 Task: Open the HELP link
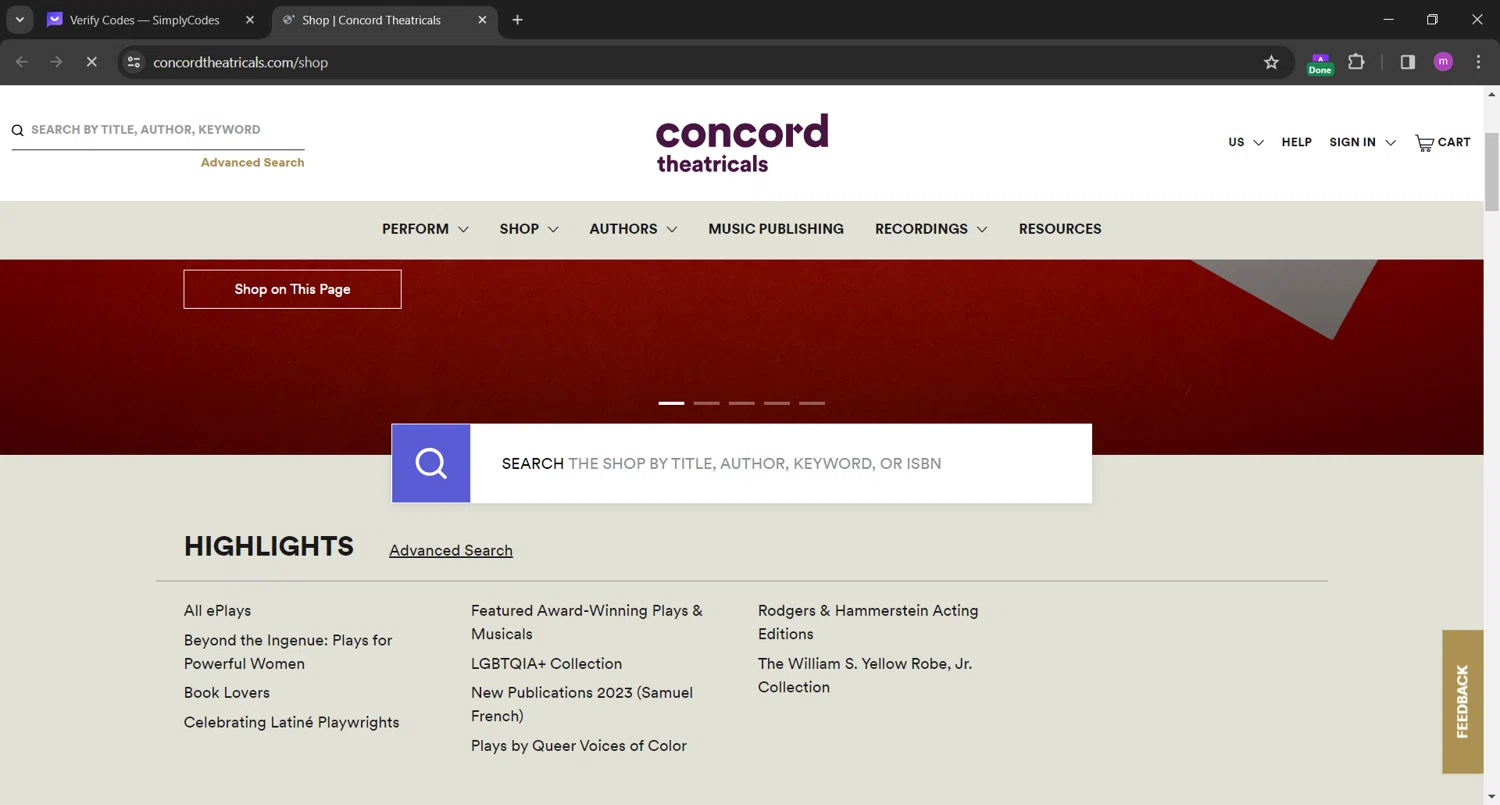(1297, 143)
